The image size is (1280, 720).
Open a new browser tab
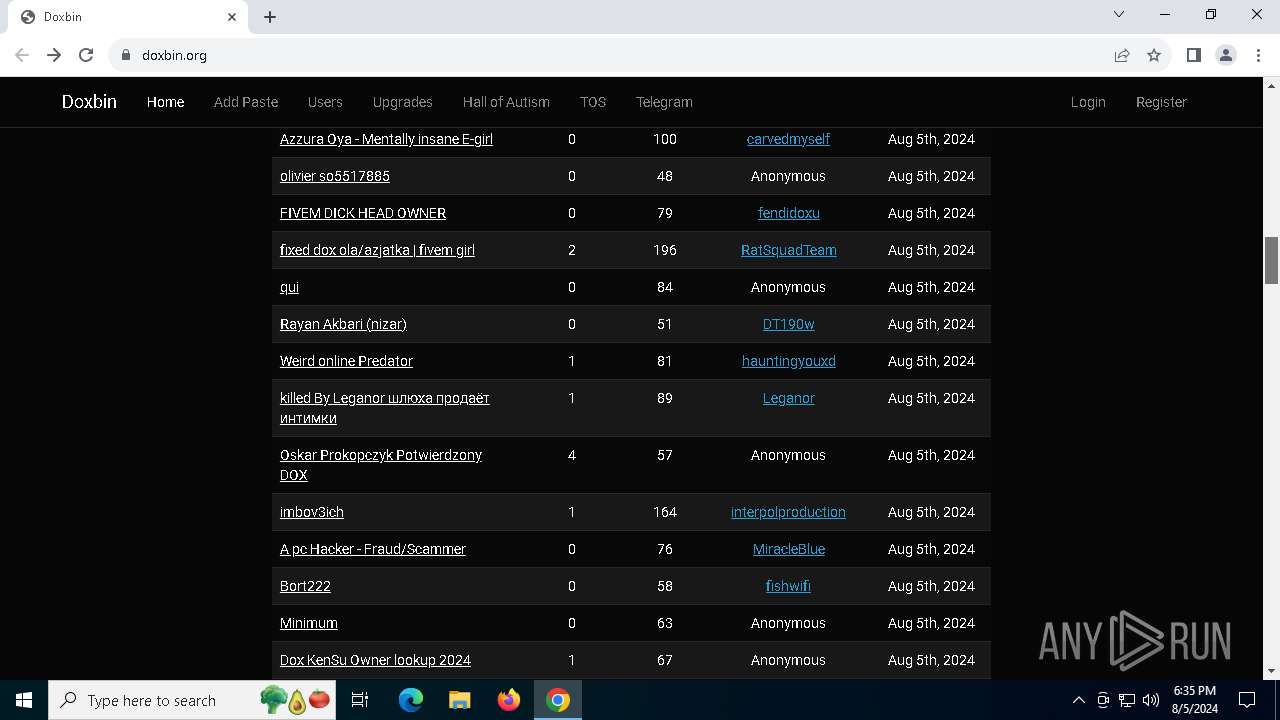[x=270, y=17]
